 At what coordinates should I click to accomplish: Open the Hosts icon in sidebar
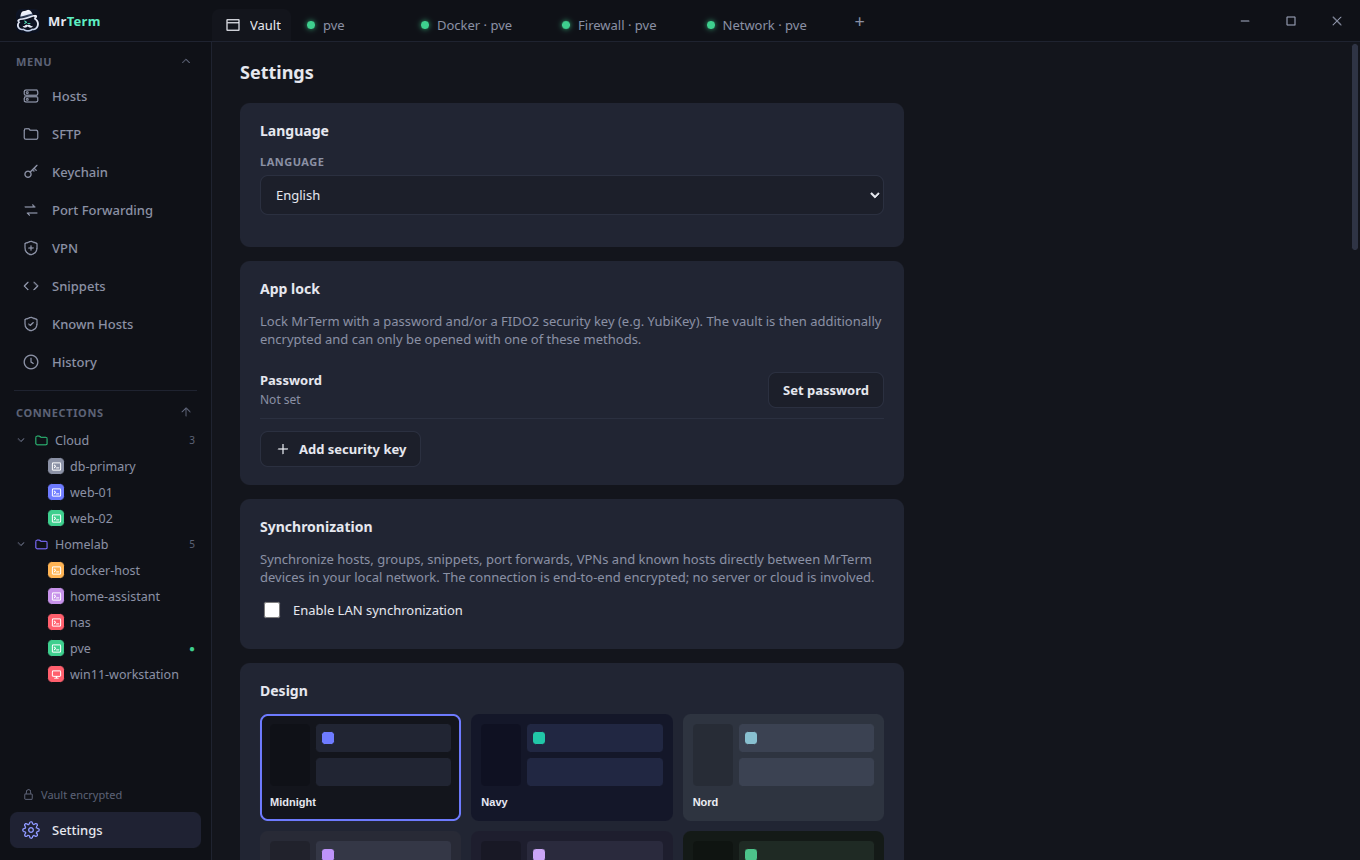31,96
